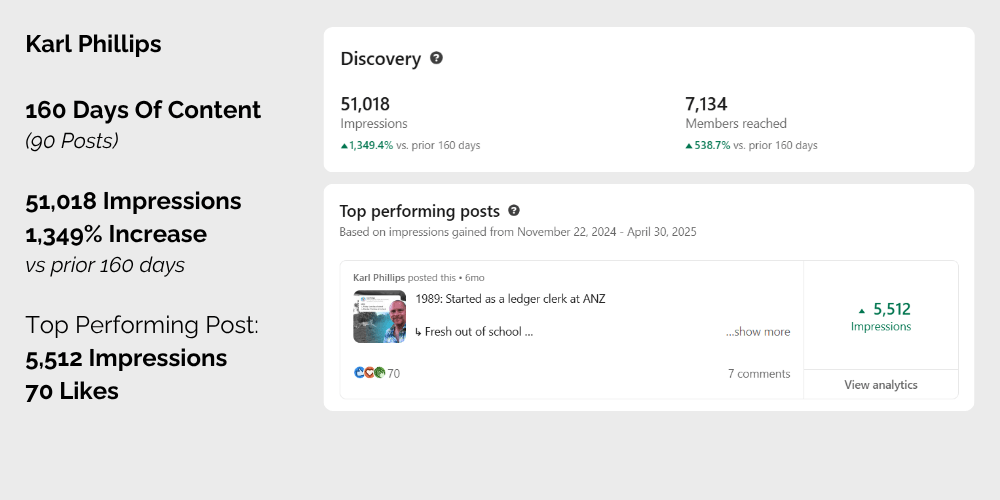
Task: Click the Discovery section heading
Action: [x=381, y=59]
